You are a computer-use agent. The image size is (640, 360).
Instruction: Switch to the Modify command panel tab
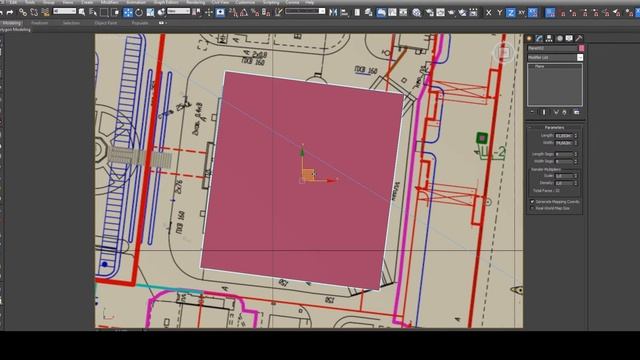(x=539, y=38)
